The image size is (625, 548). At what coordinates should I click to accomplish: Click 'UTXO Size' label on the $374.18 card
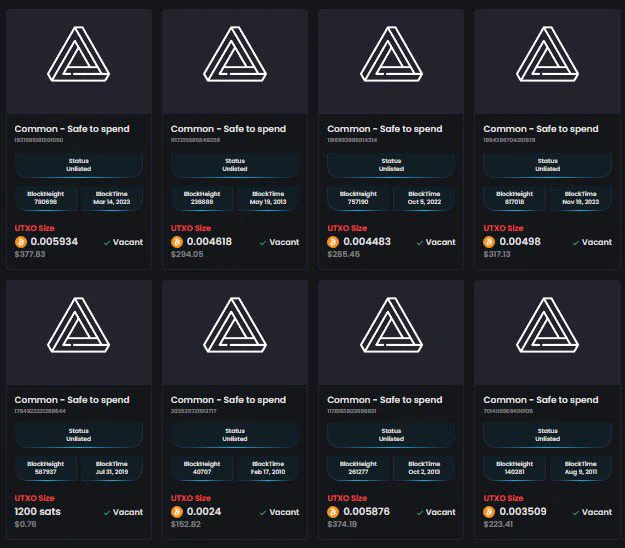[347, 498]
